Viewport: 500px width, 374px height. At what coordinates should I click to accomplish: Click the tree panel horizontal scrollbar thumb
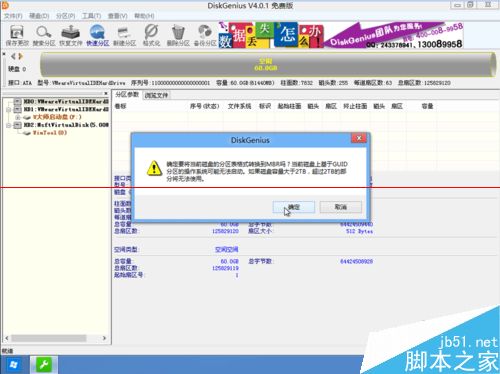(49, 338)
